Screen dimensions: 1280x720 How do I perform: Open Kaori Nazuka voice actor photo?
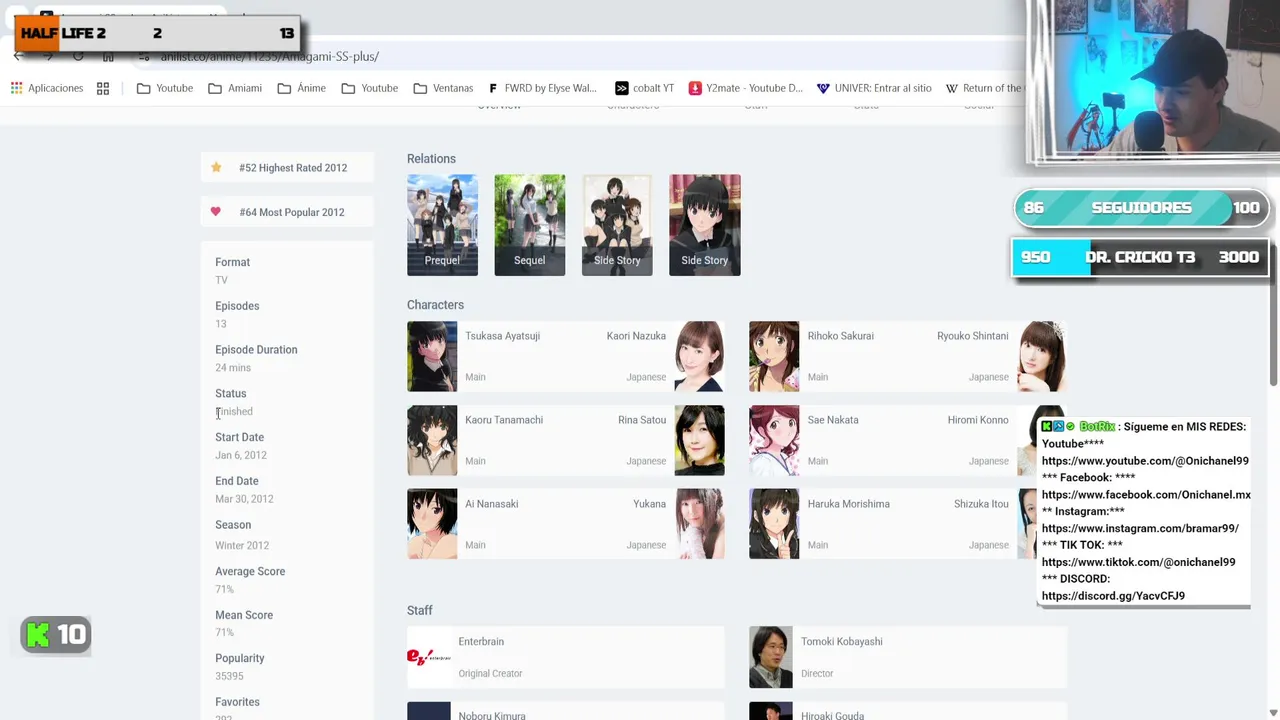click(x=699, y=356)
